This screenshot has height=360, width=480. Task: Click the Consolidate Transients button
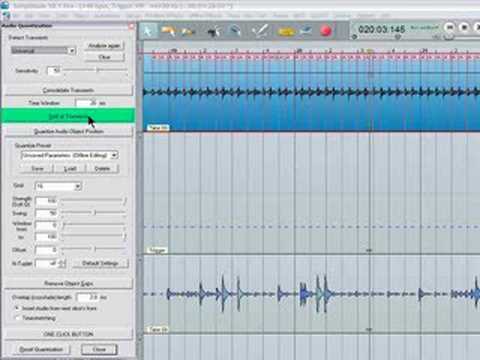click(x=68, y=90)
